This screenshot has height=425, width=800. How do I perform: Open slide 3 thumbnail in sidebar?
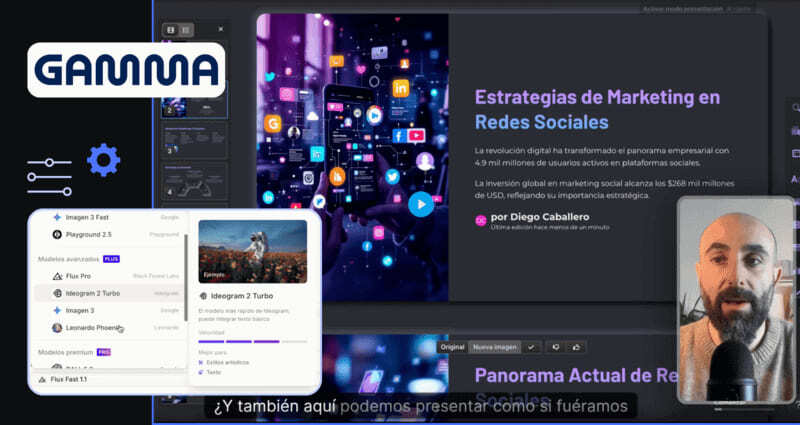pos(194,140)
